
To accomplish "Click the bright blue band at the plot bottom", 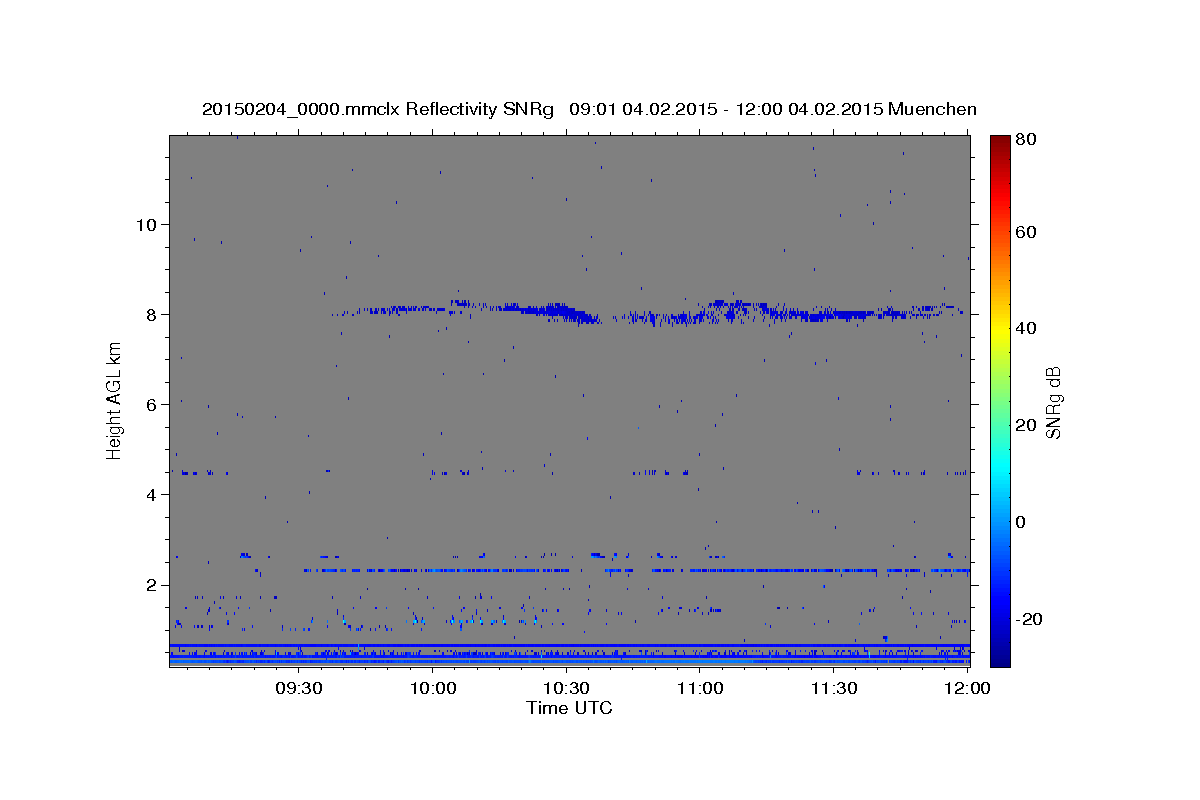I will click(569, 661).
